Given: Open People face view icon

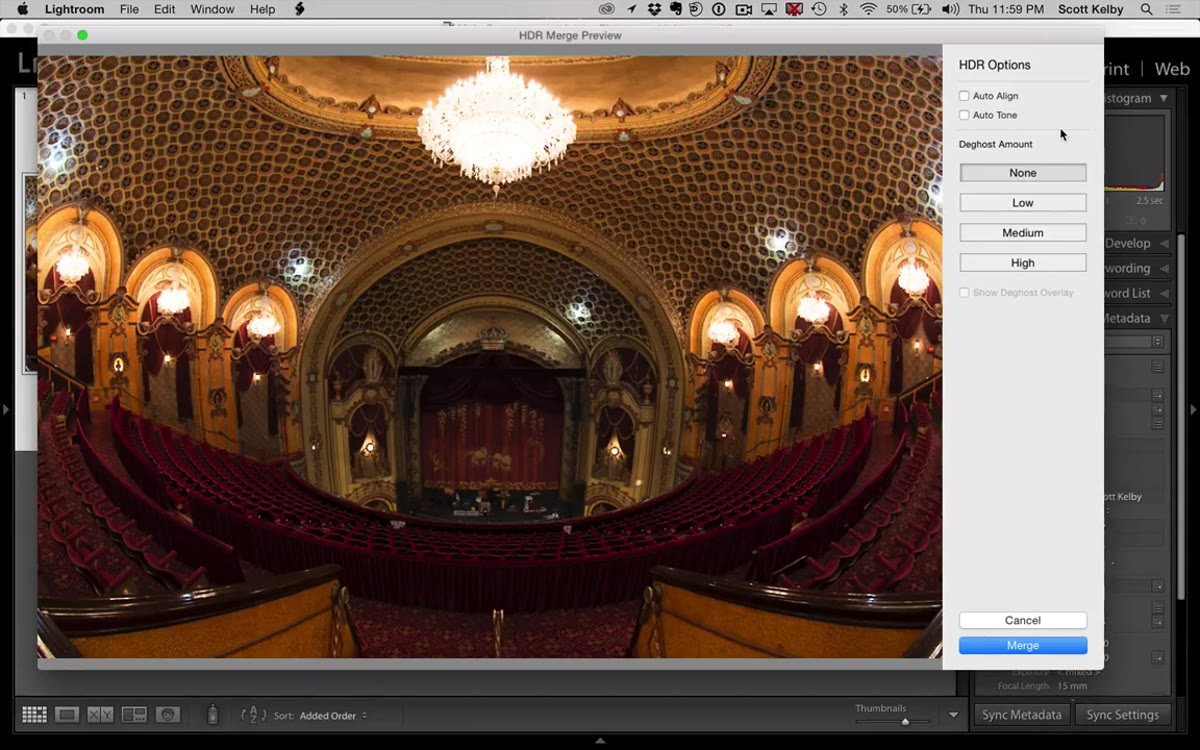Looking at the screenshot, I should (x=168, y=715).
